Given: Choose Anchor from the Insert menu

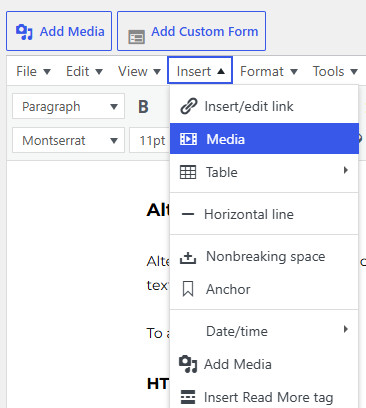Looking at the screenshot, I should 264,289.
